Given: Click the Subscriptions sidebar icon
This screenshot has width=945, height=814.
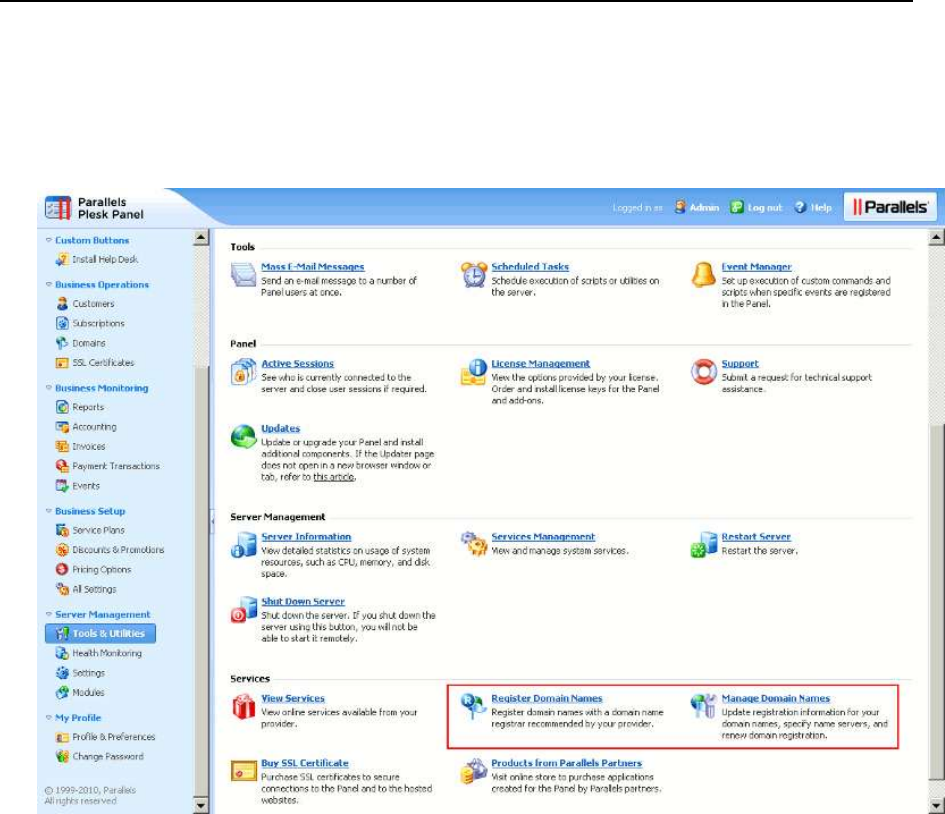Looking at the screenshot, I should pyautogui.click(x=62, y=323).
